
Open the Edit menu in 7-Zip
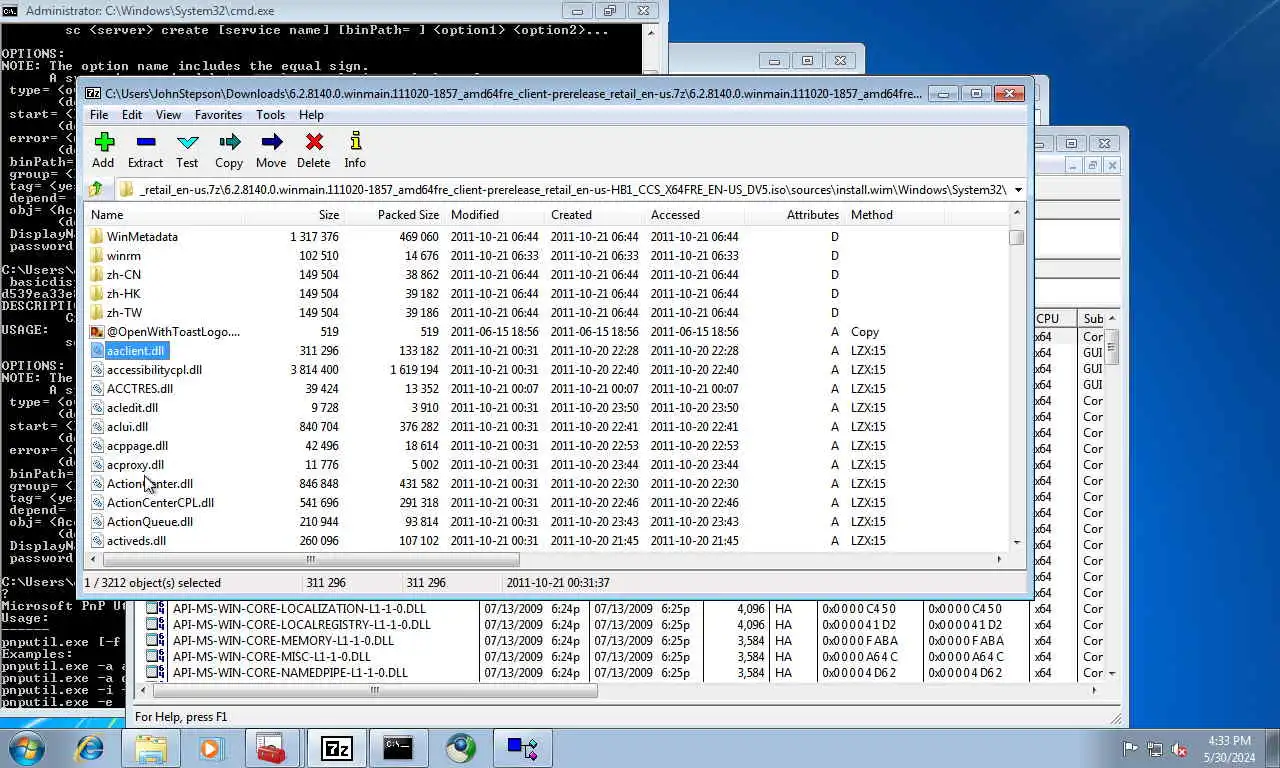pos(132,115)
